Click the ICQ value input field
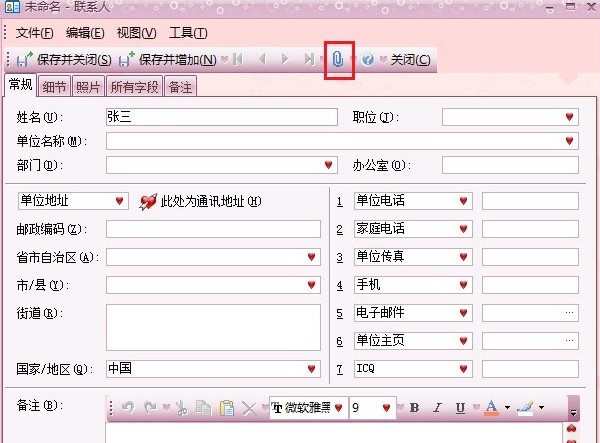Screen dimensions: 600x443 (x=530, y=369)
